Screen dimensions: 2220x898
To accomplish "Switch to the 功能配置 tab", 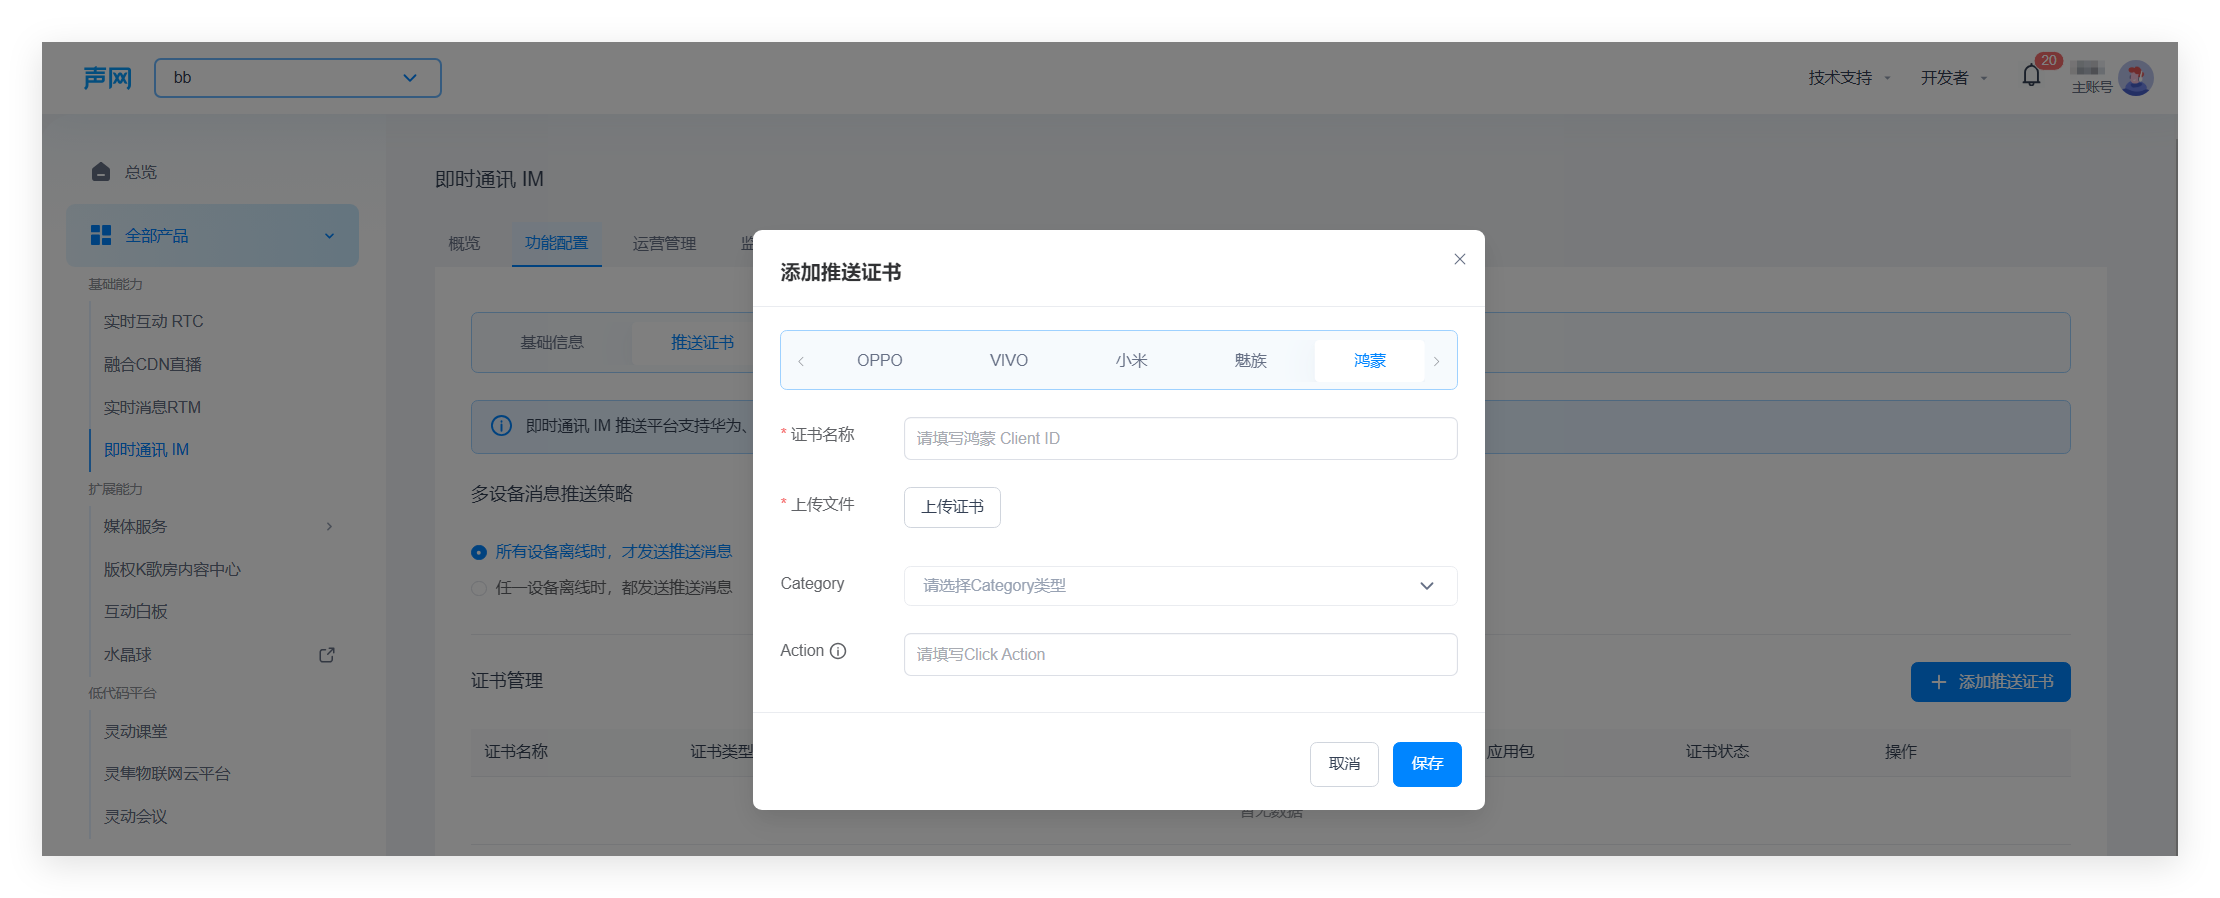I will [x=556, y=243].
